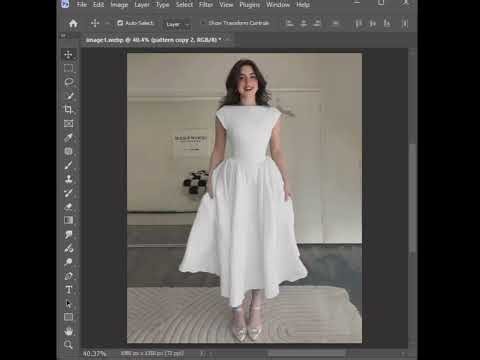Select the Pen tool
Image resolution: width=480 pixels, height=360 pixels.
point(68,276)
